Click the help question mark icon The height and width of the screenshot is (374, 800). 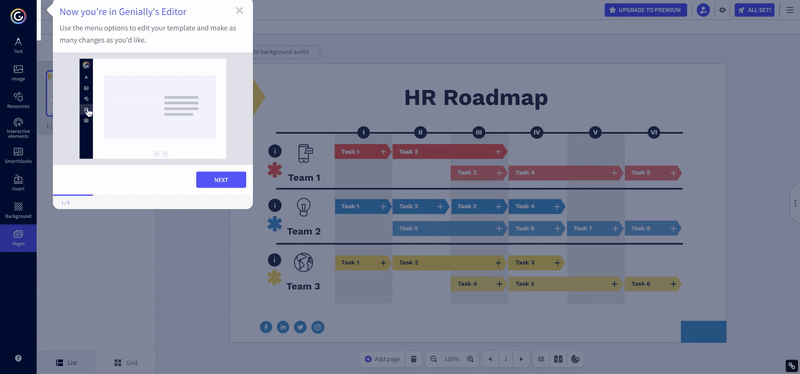tap(18, 358)
